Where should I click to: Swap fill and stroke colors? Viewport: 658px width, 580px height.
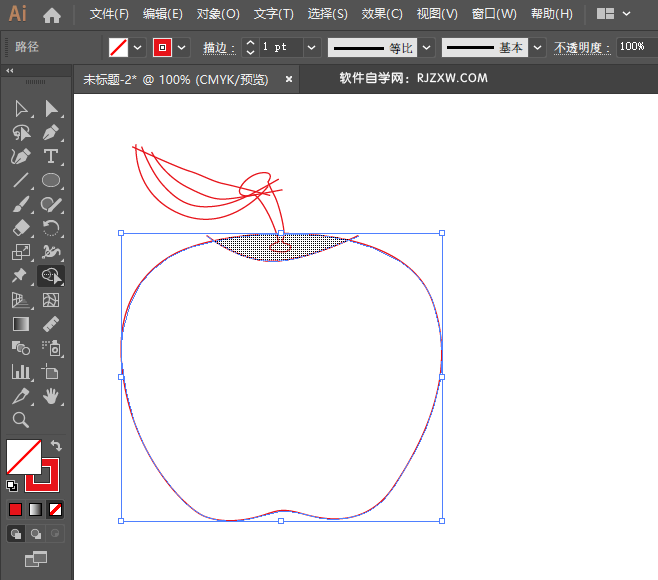[57, 446]
